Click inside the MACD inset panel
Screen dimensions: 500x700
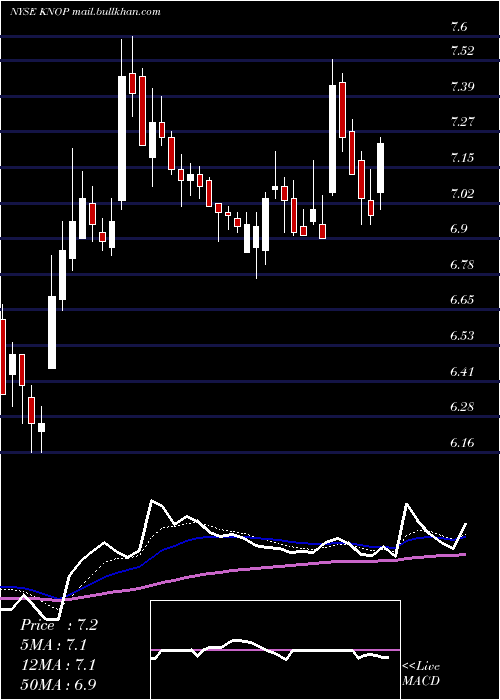pos(275,650)
